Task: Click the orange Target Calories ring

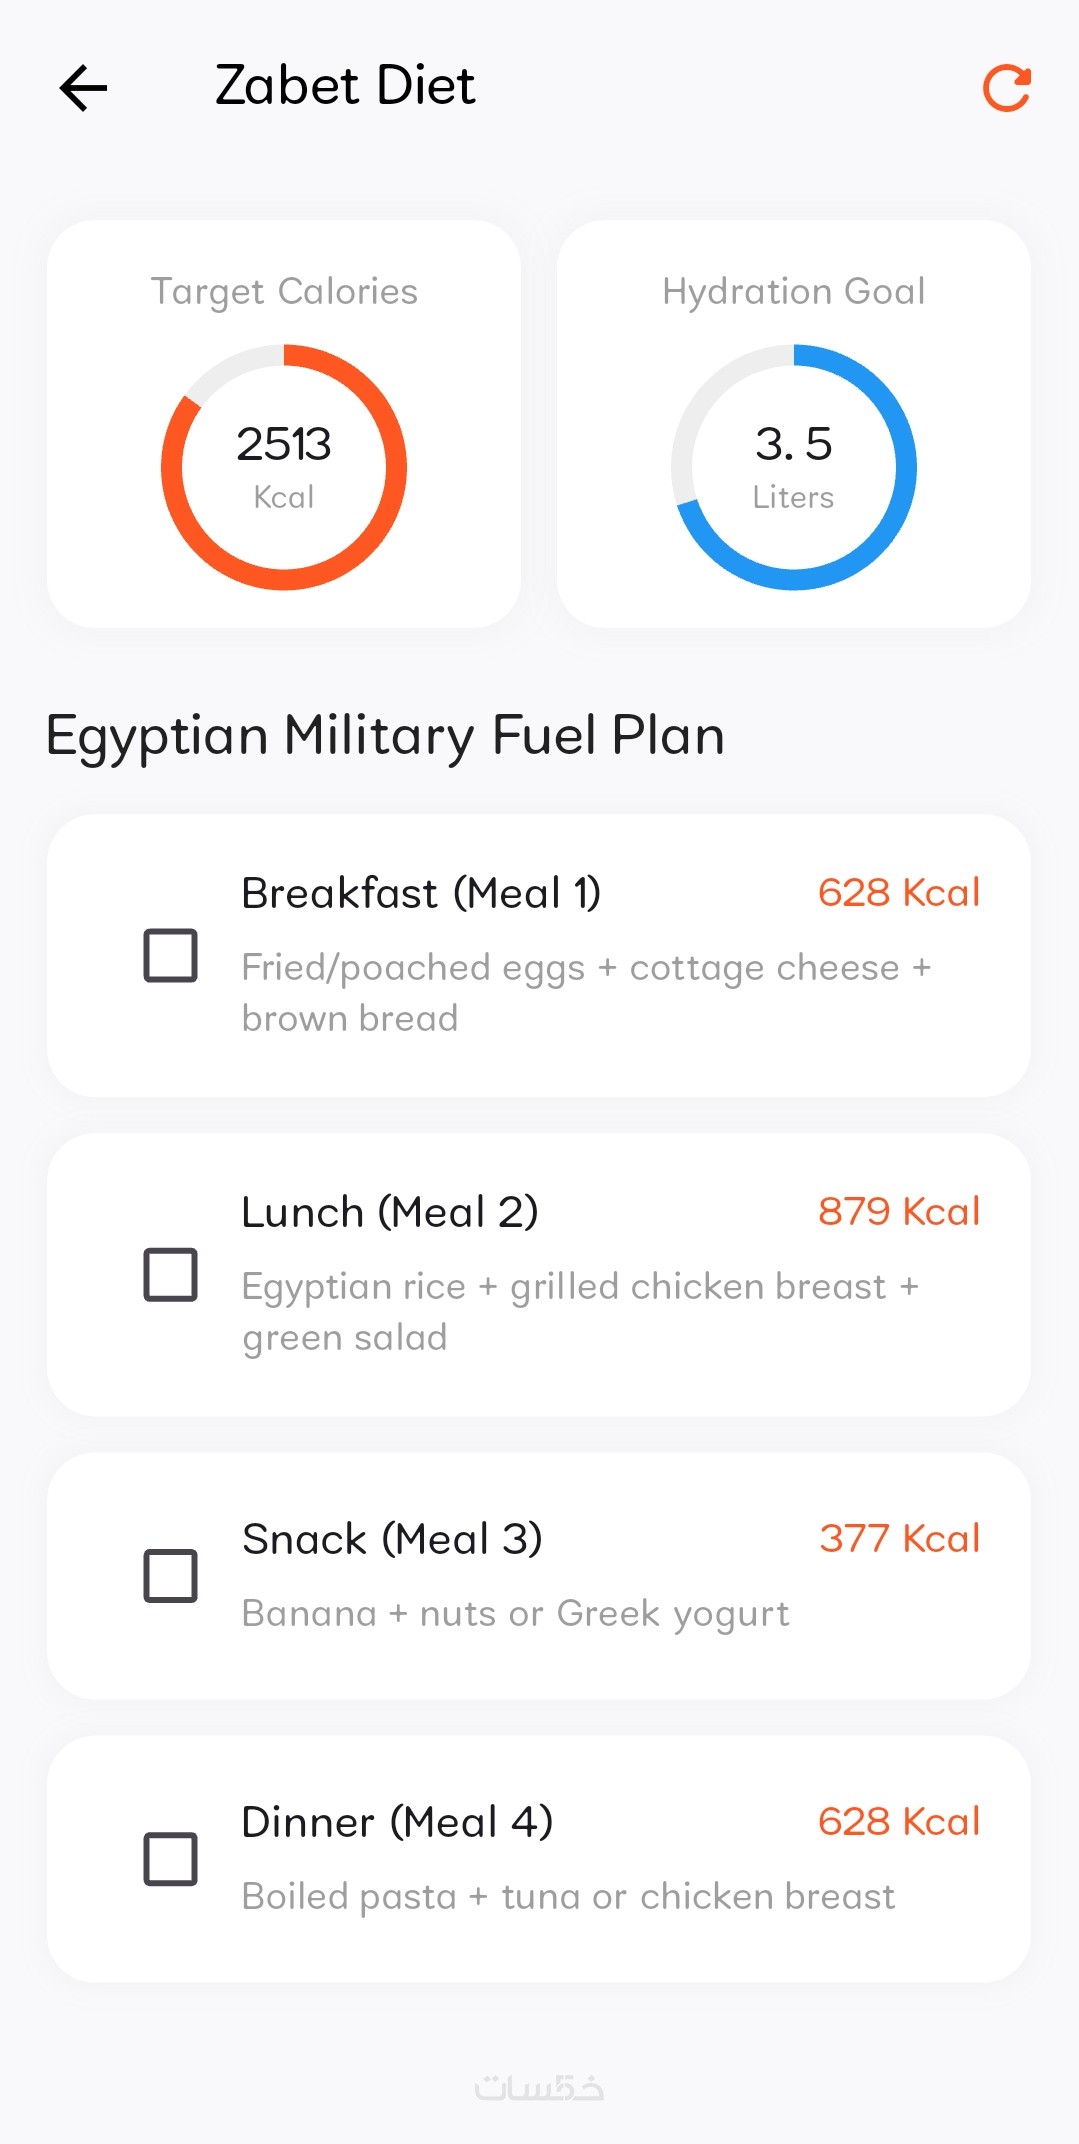Action: [284, 467]
